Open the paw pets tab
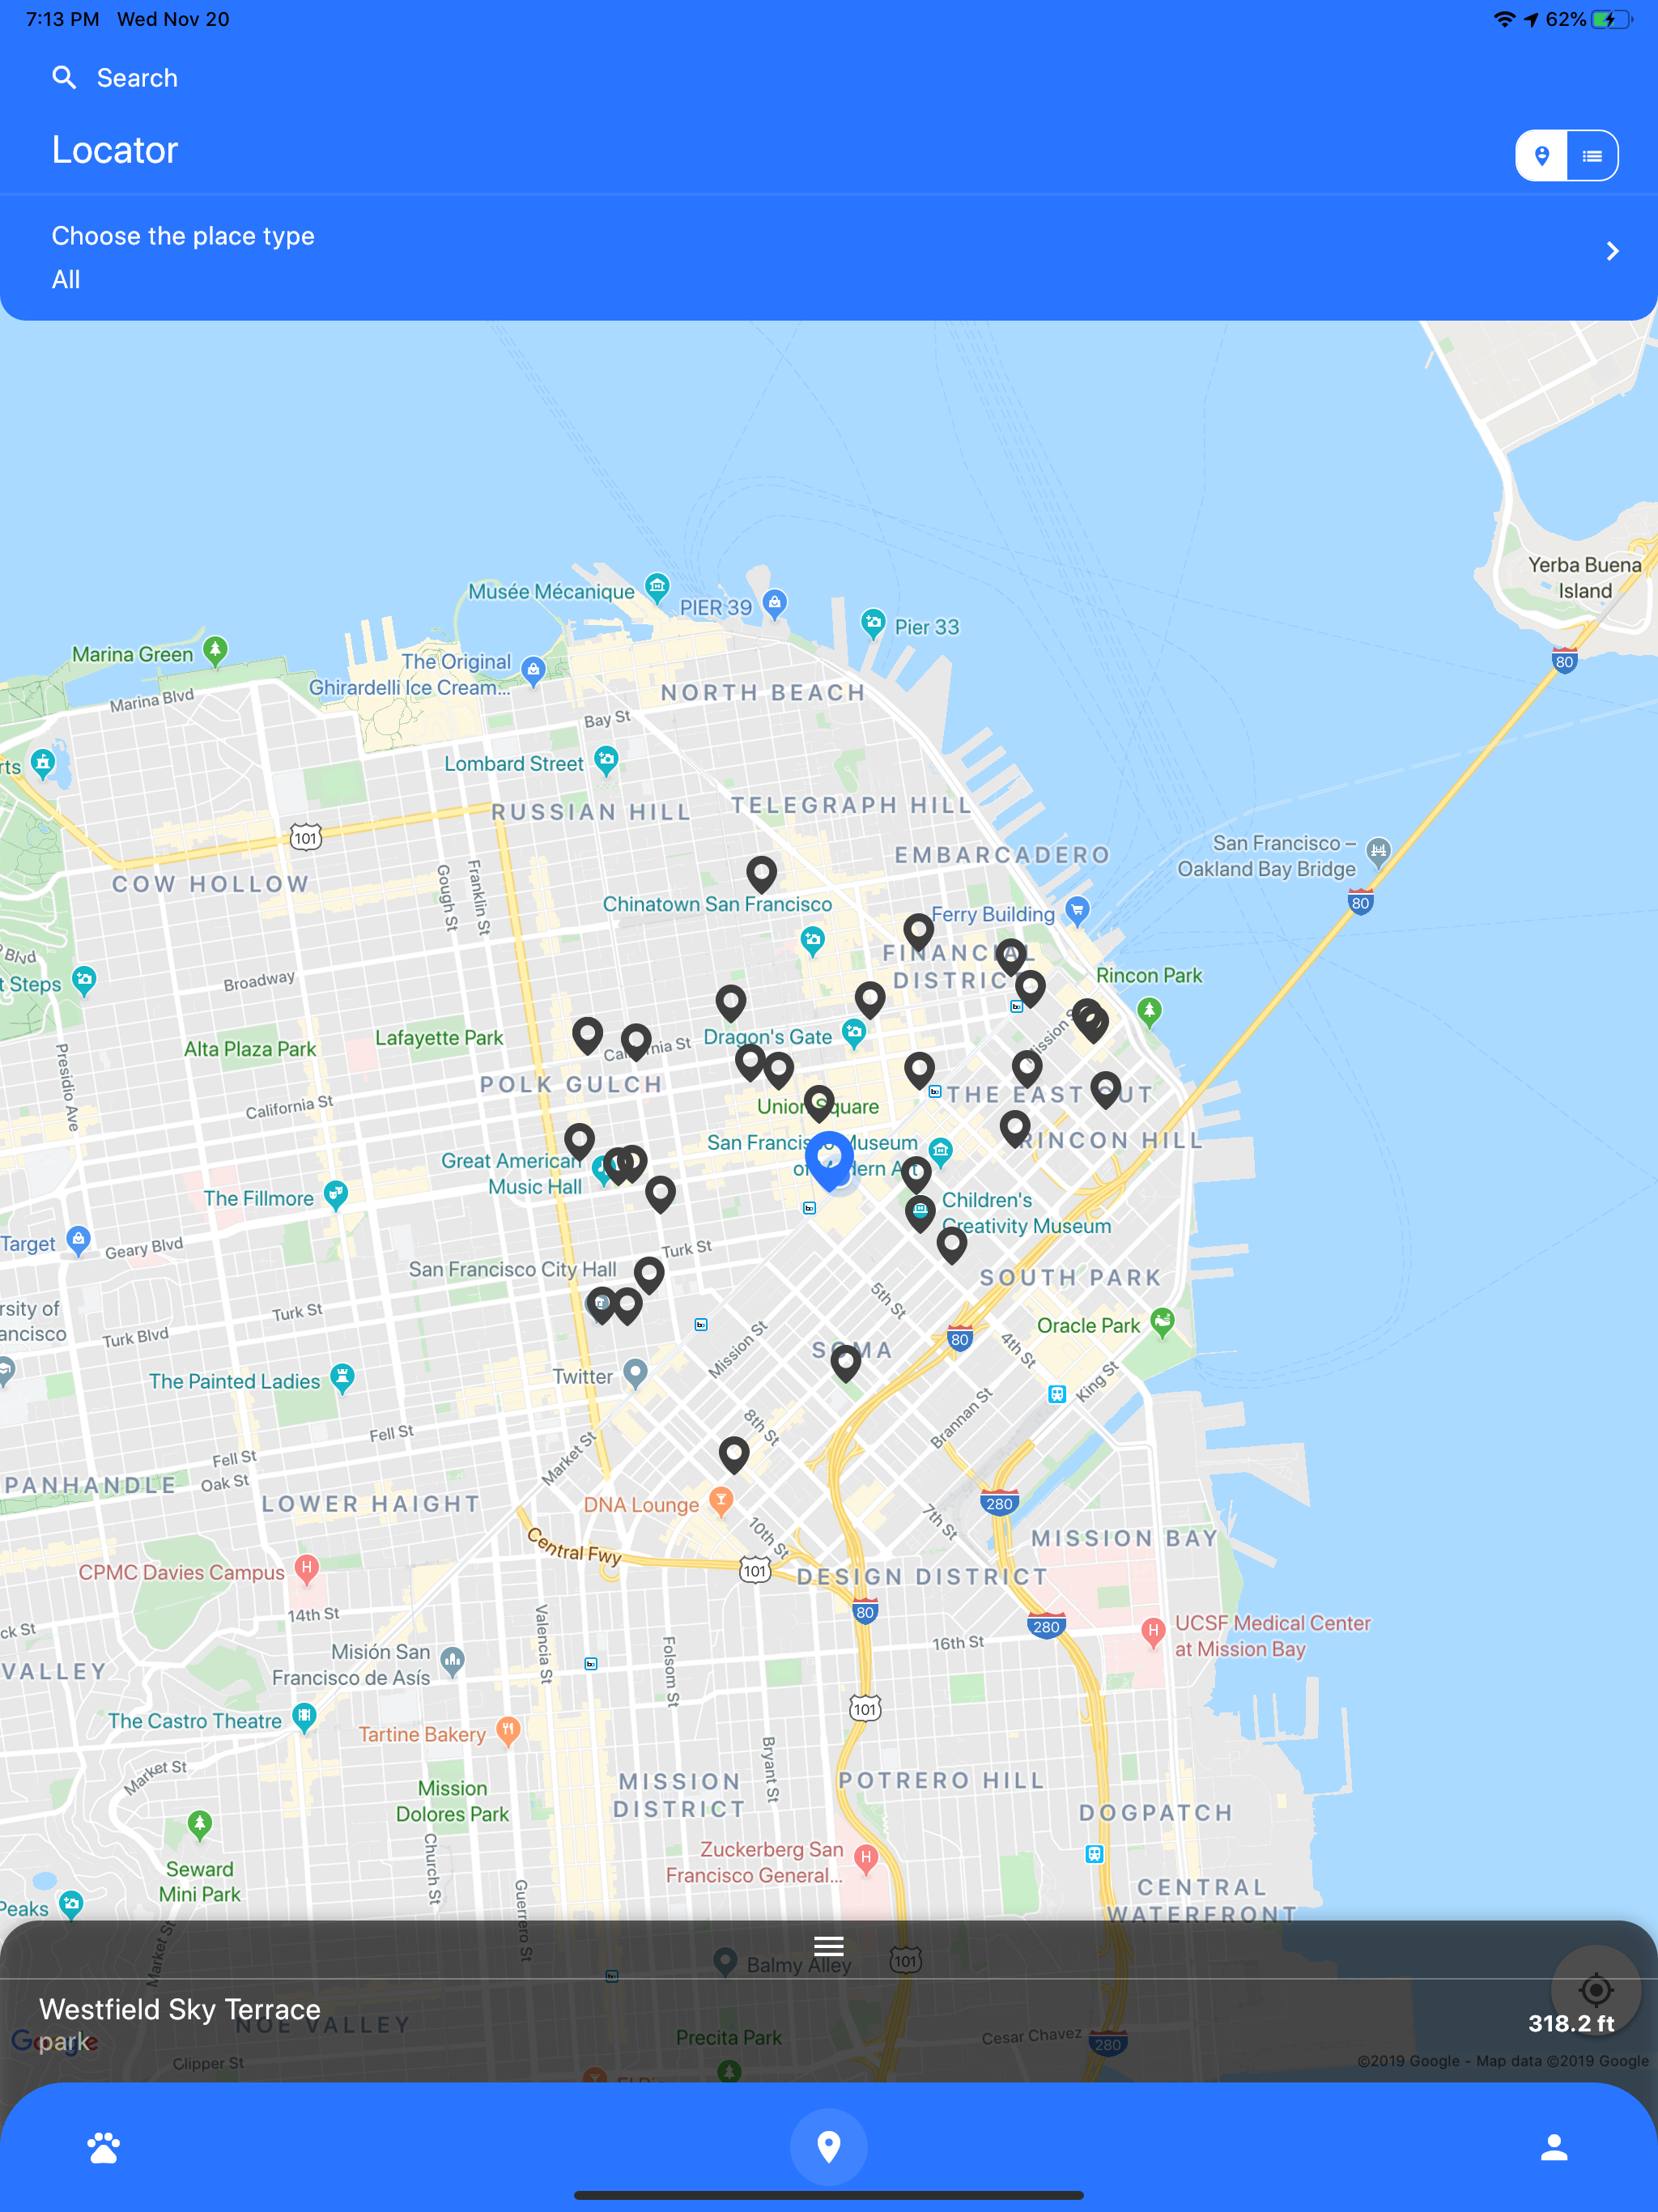Image resolution: width=1658 pixels, height=2212 pixels. coord(103,2147)
